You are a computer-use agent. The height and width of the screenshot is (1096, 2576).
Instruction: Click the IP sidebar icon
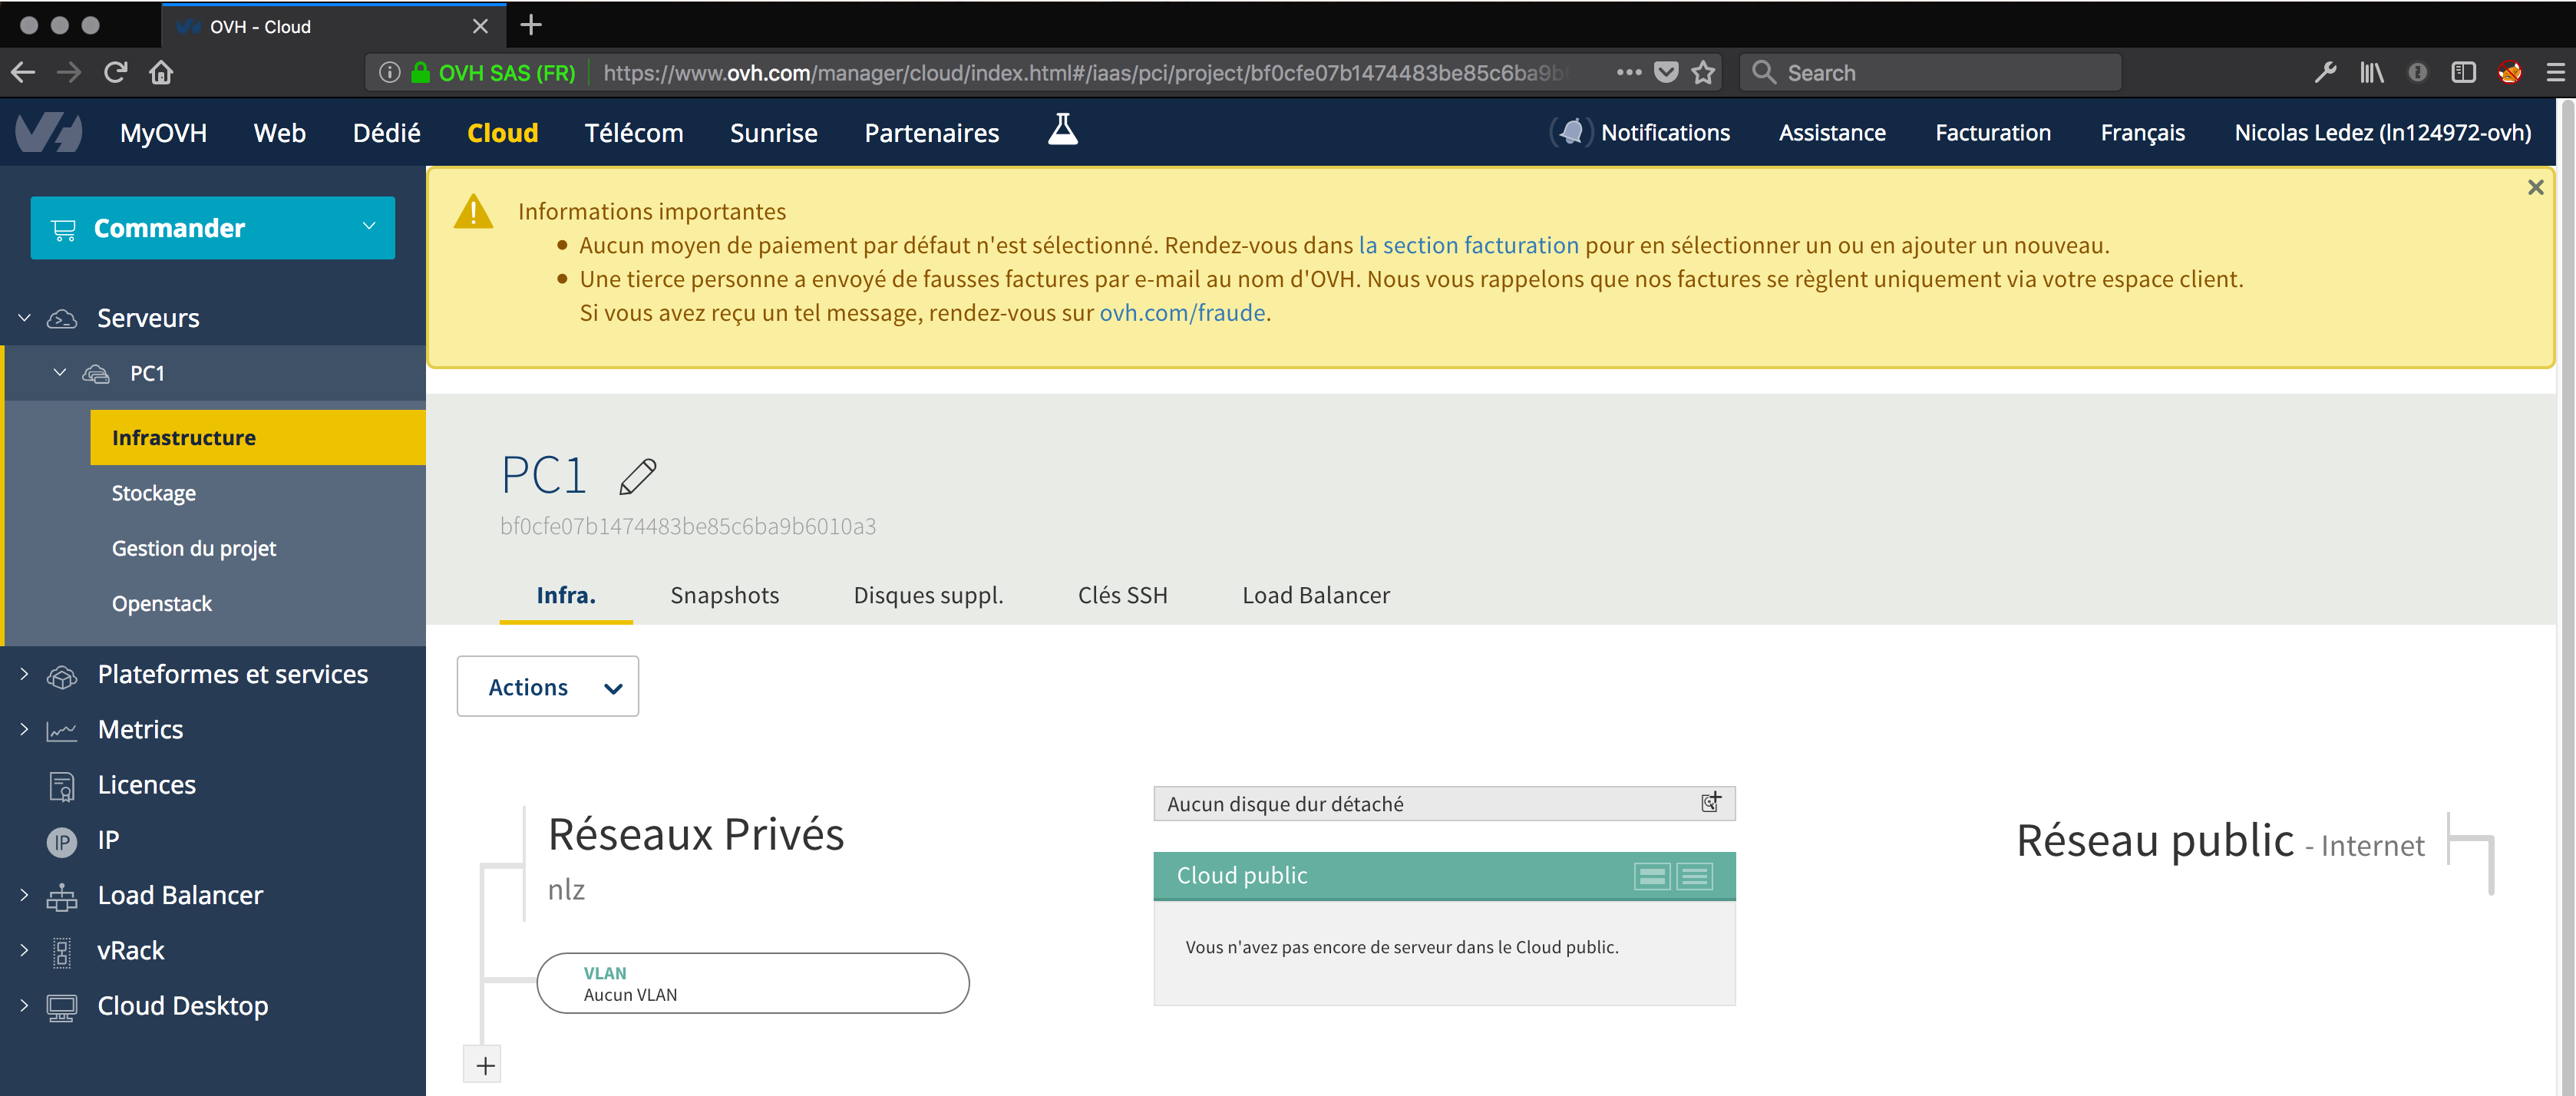(62, 842)
